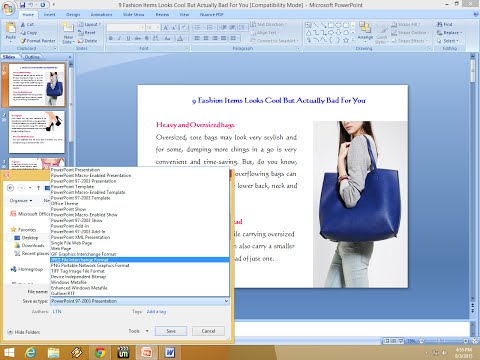480x360 pixels.
Task: Click the Cut command
Action: click(27, 25)
